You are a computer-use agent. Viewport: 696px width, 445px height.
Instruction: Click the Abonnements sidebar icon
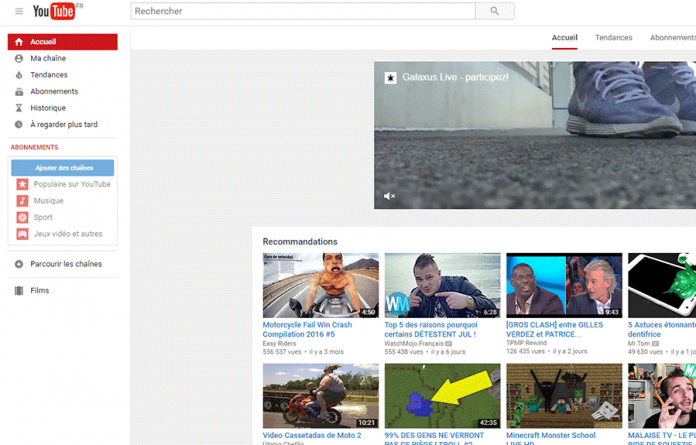point(19,92)
